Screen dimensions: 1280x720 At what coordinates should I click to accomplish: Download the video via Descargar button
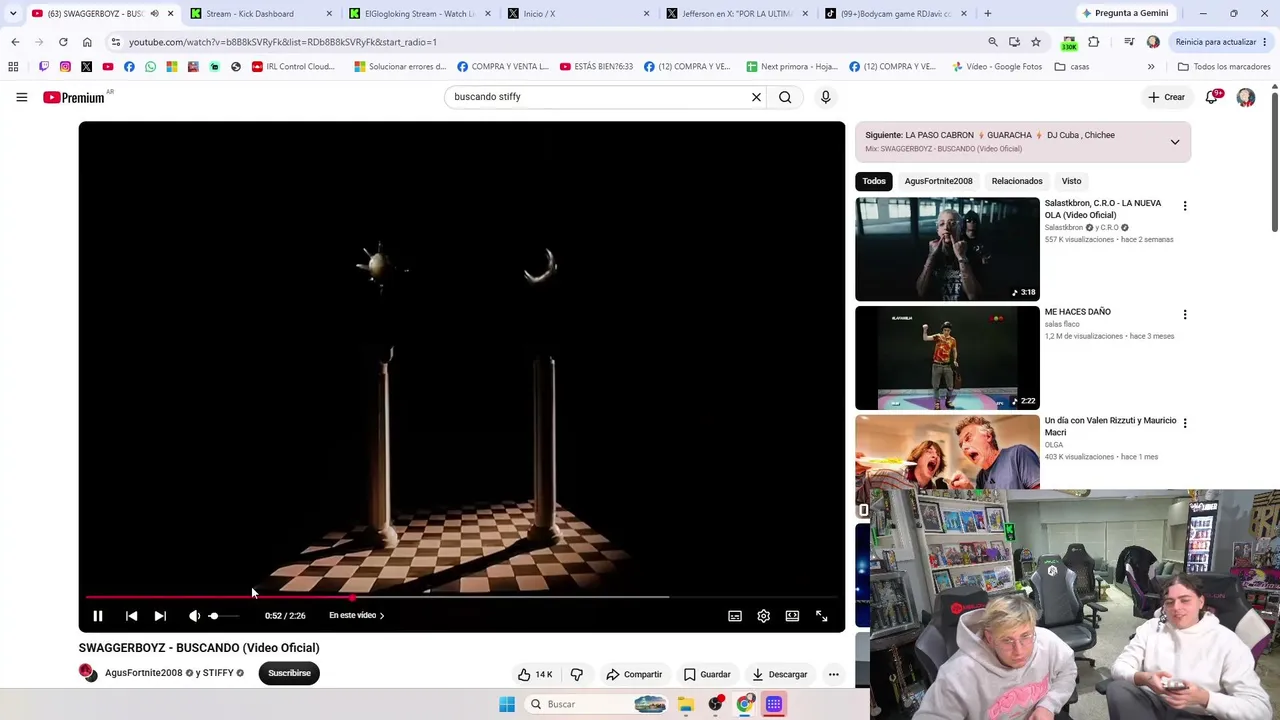[x=780, y=674]
